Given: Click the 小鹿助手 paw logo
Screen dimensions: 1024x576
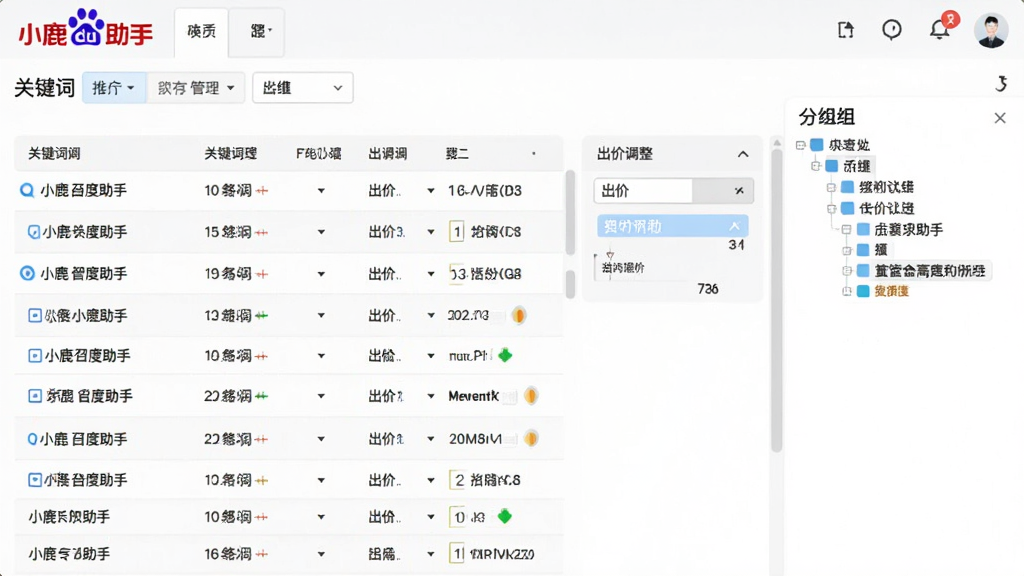Looking at the screenshot, I should coord(86,27).
